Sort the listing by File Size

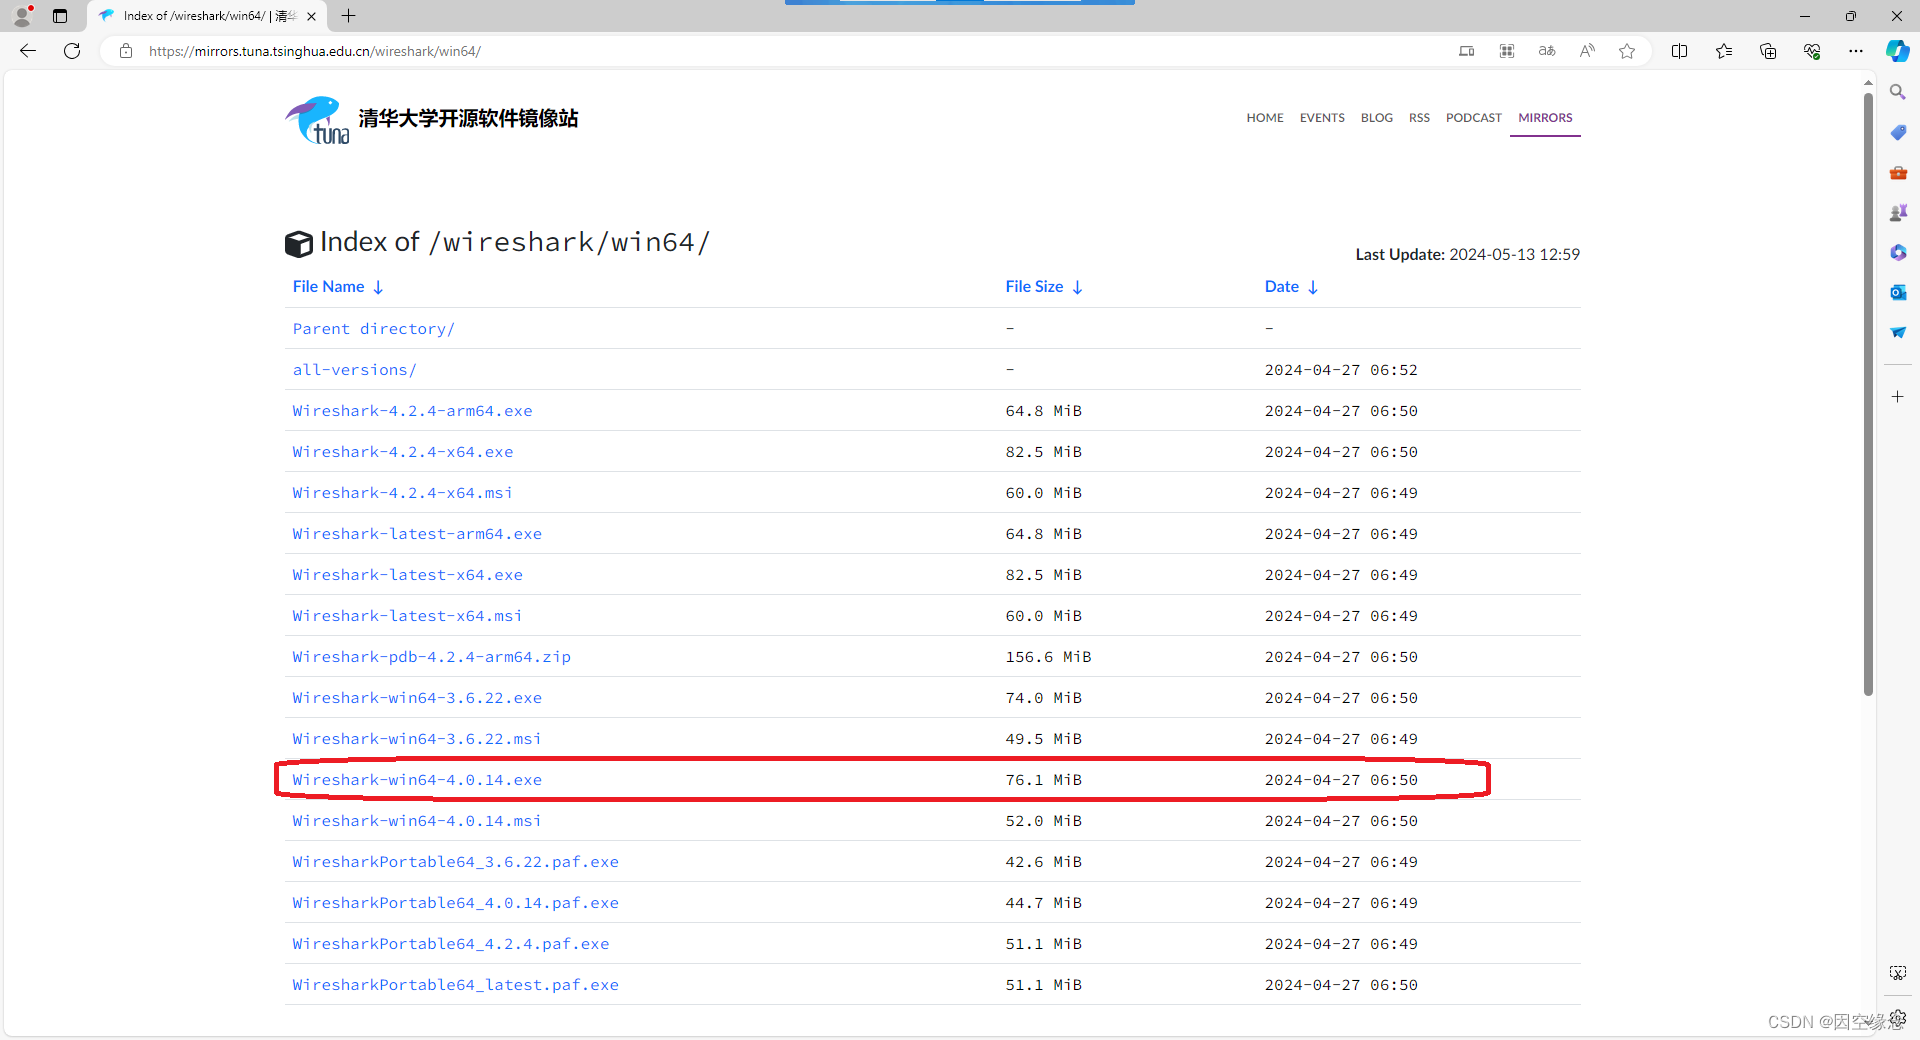pos(1044,287)
